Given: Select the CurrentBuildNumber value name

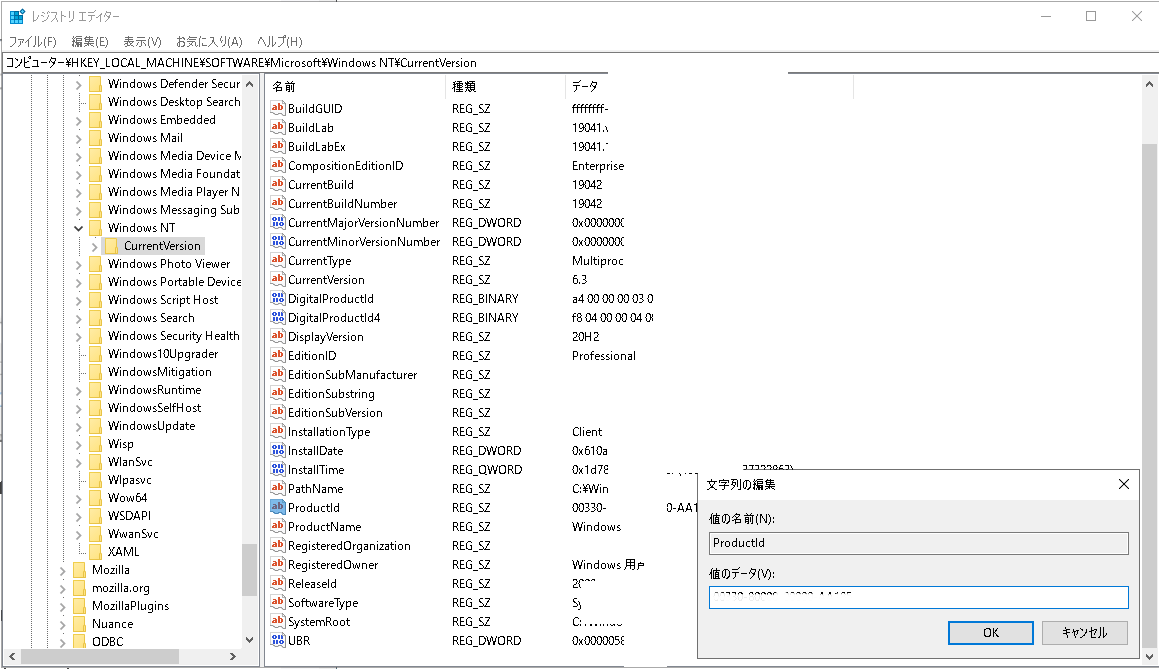Looking at the screenshot, I should tap(342, 204).
